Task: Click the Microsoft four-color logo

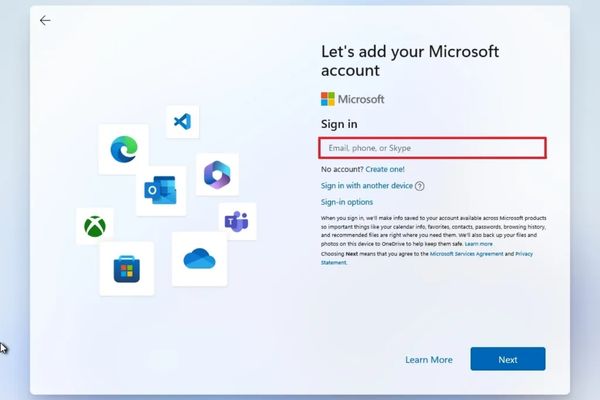Action: coord(328,99)
